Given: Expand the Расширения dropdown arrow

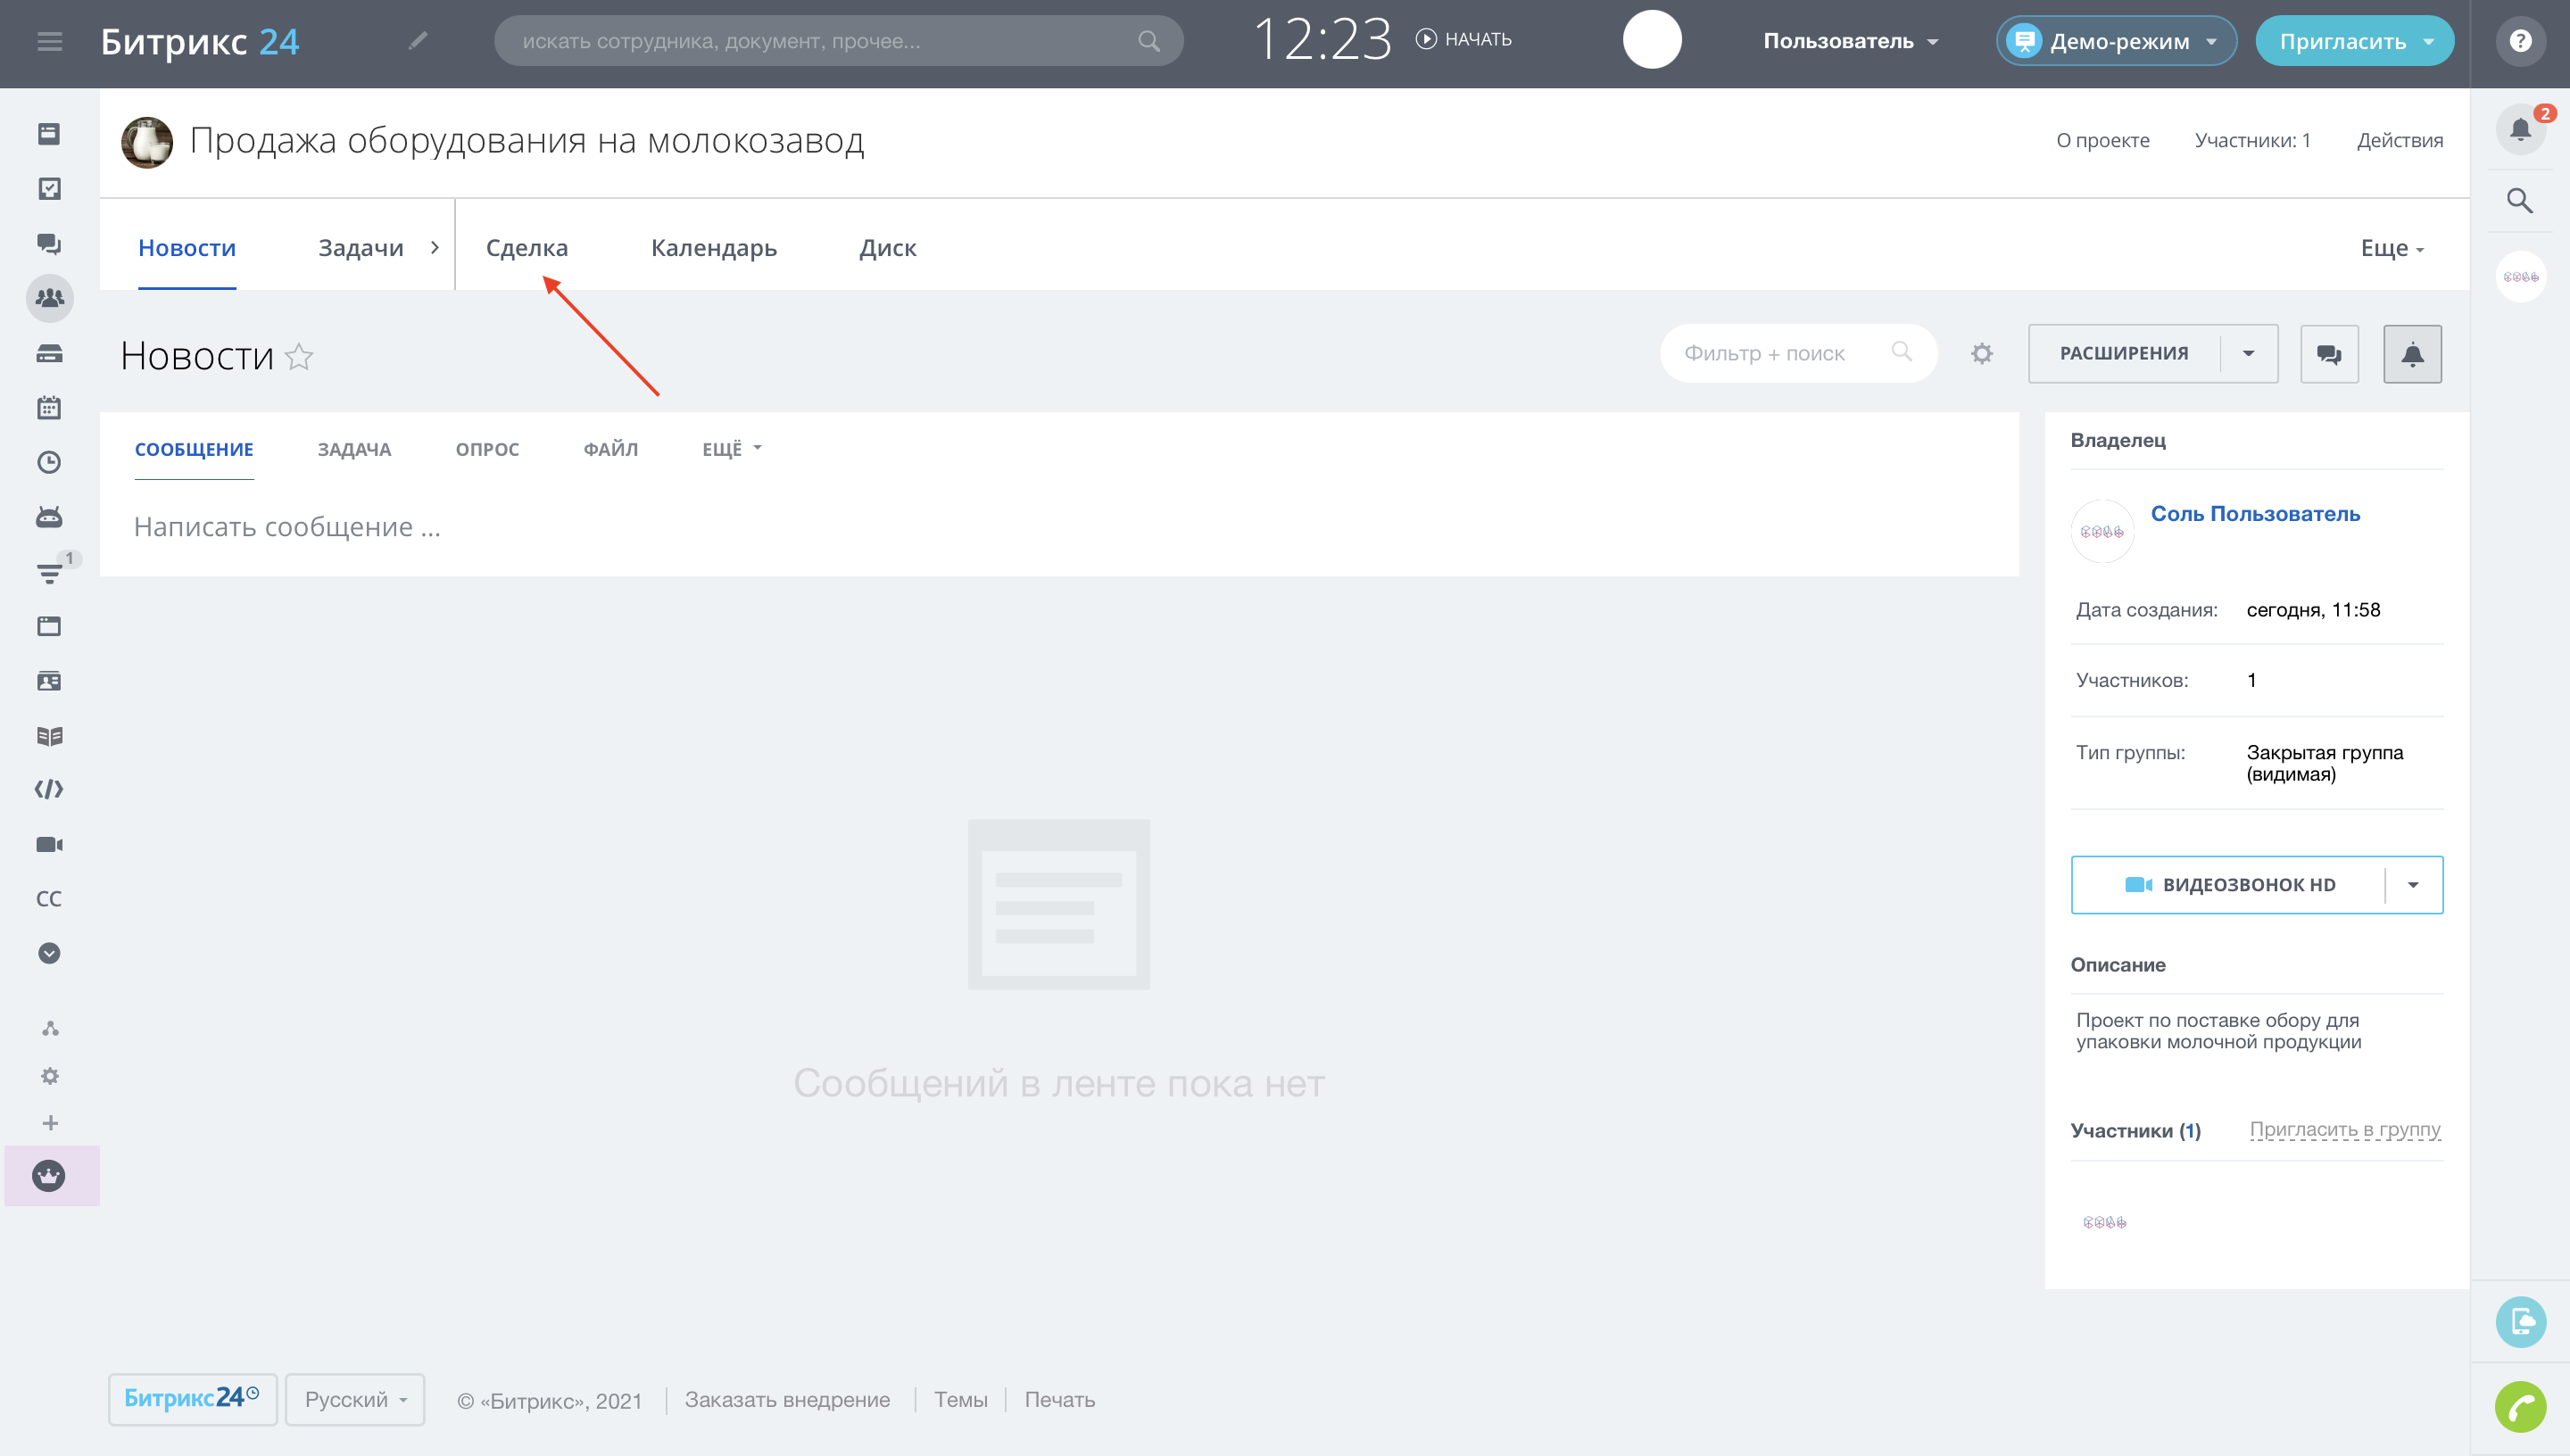Looking at the screenshot, I should click(x=2248, y=354).
